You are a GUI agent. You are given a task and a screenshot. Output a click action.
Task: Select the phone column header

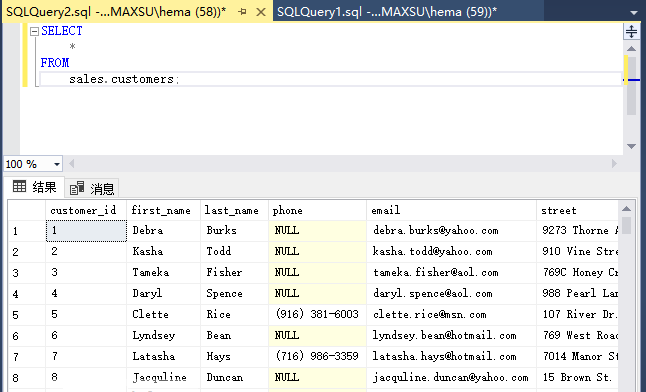pos(318,210)
